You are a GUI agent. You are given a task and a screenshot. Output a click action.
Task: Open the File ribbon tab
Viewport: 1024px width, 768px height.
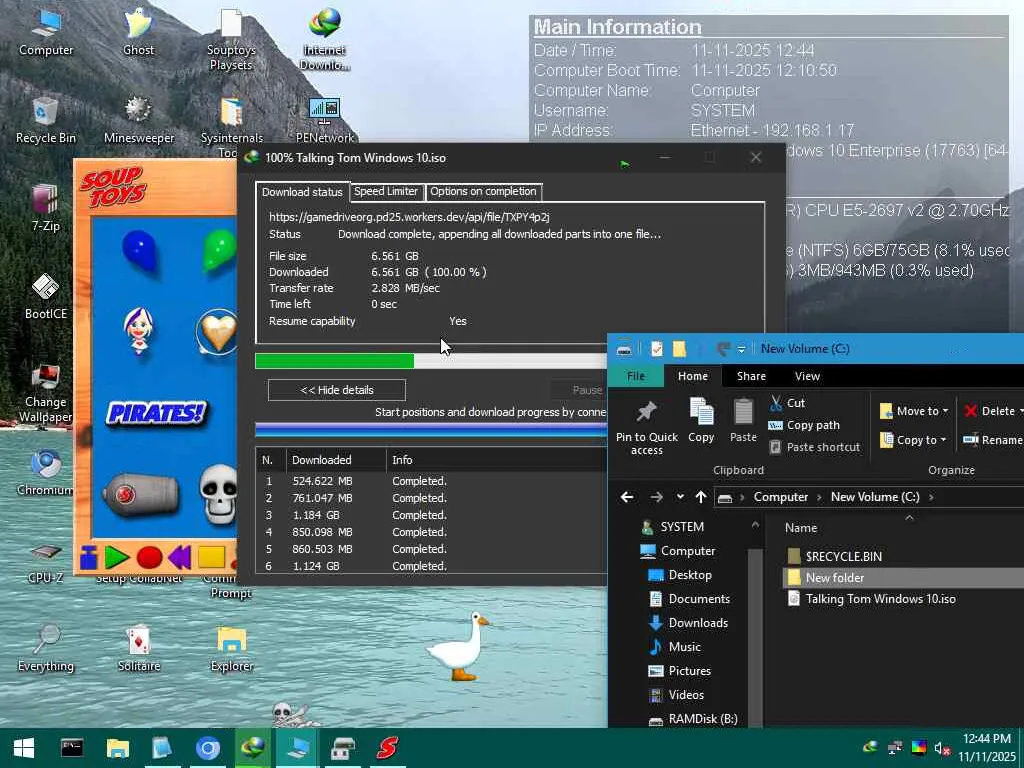tap(636, 376)
